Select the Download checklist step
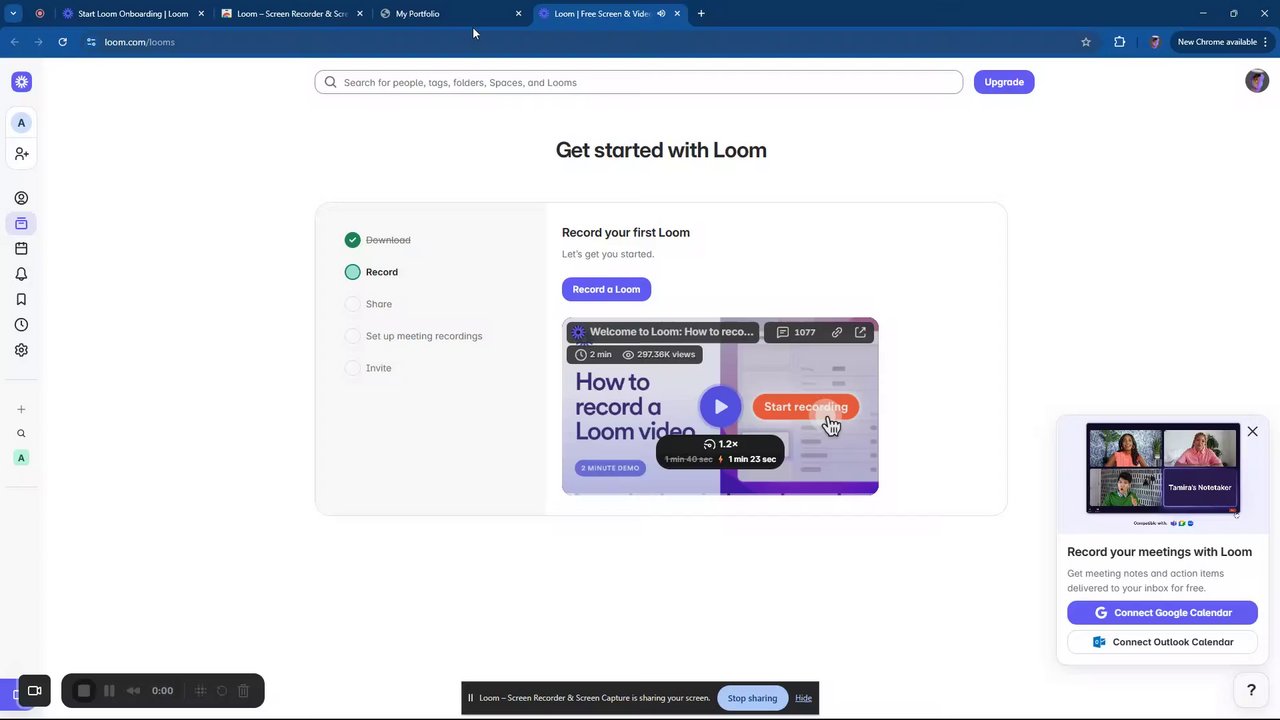 (x=378, y=240)
